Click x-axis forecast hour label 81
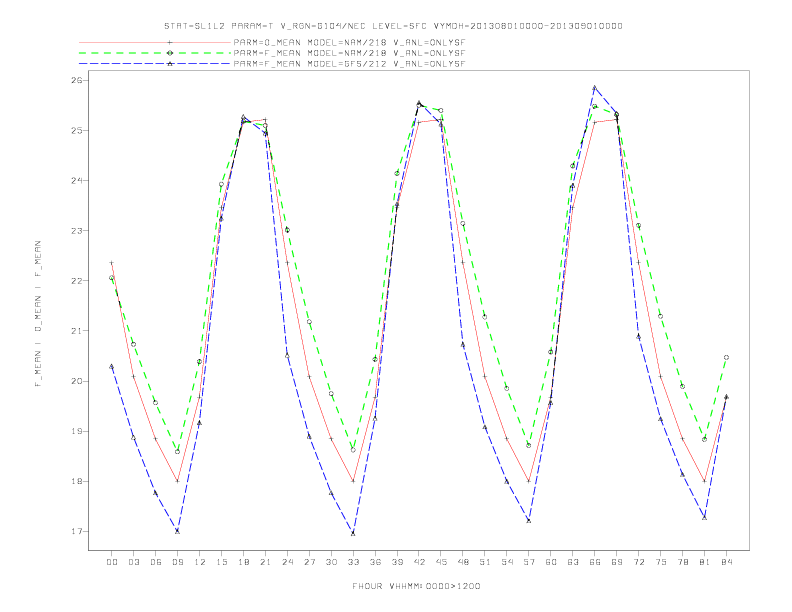 coord(705,562)
